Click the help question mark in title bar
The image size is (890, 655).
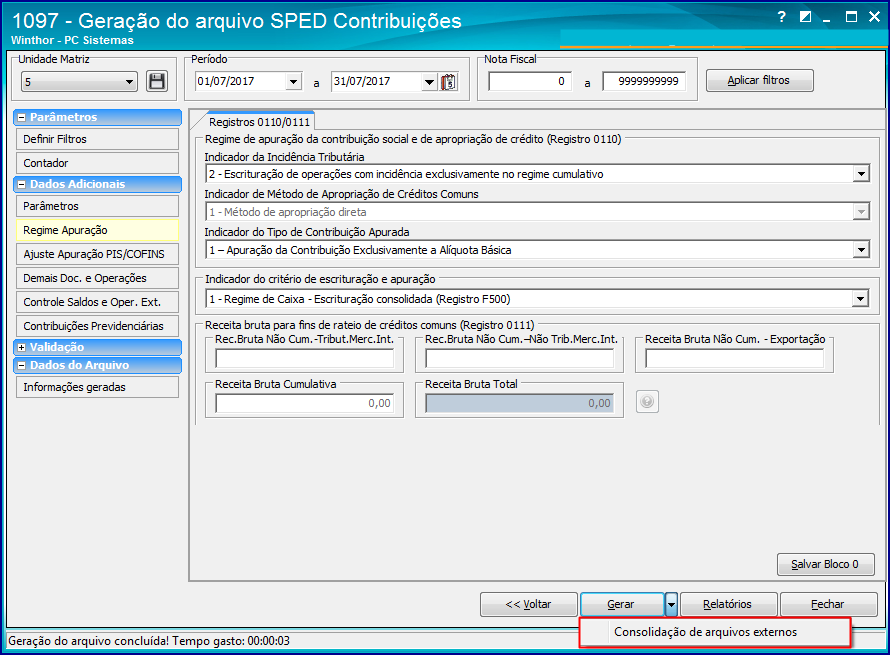tap(782, 17)
